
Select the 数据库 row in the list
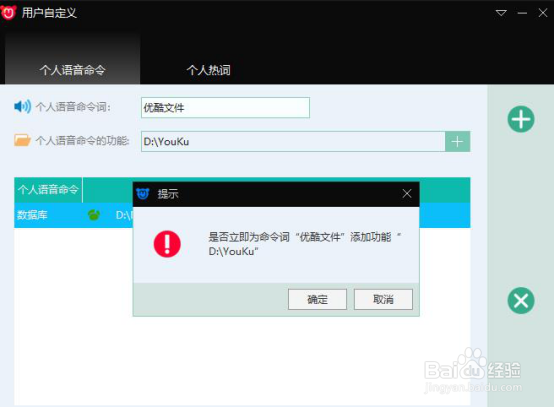242,215
